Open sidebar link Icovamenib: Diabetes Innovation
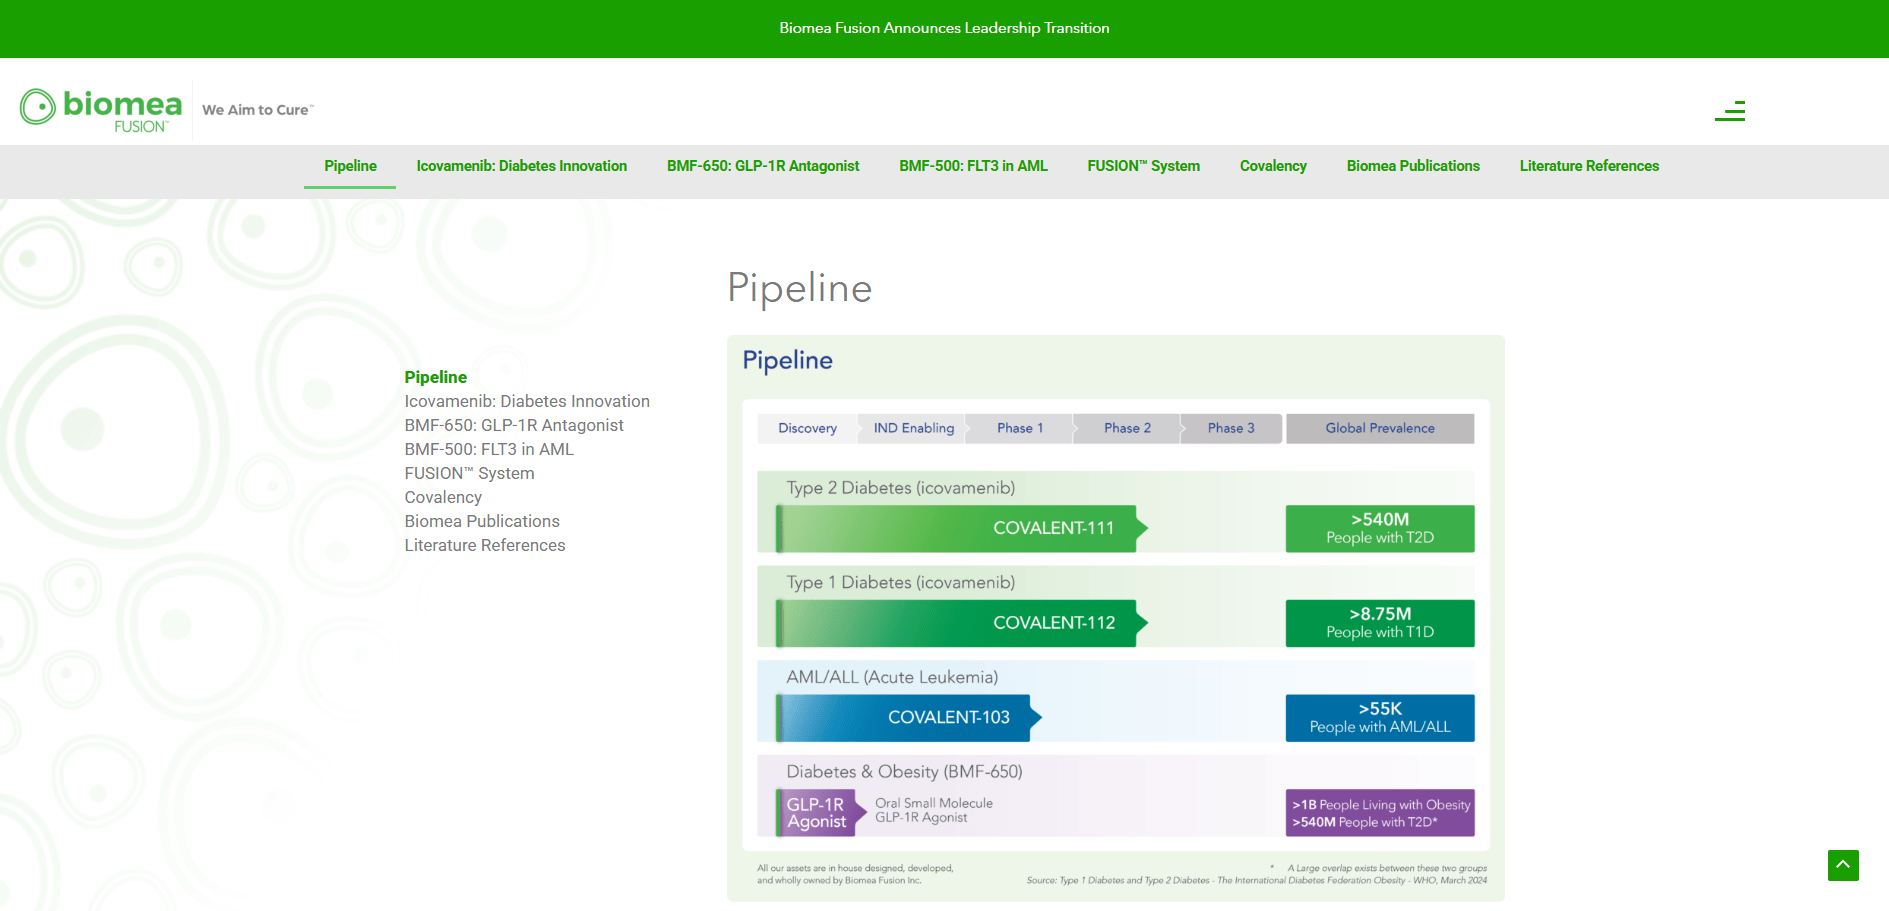The height and width of the screenshot is (911, 1889). coord(527,401)
